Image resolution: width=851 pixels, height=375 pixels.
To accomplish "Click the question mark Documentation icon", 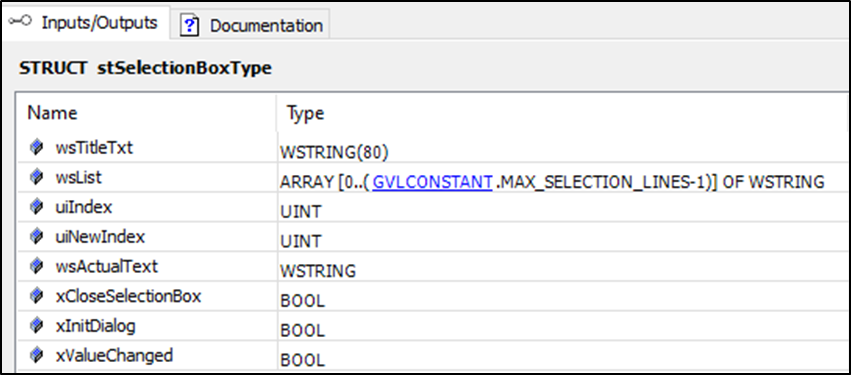I will (189, 25).
